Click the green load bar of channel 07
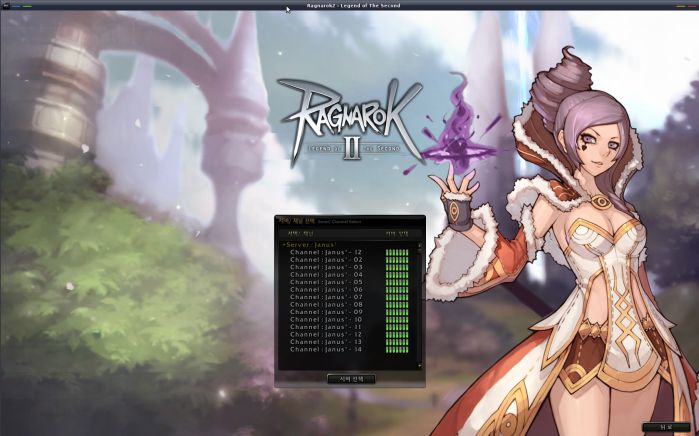 pos(397,297)
